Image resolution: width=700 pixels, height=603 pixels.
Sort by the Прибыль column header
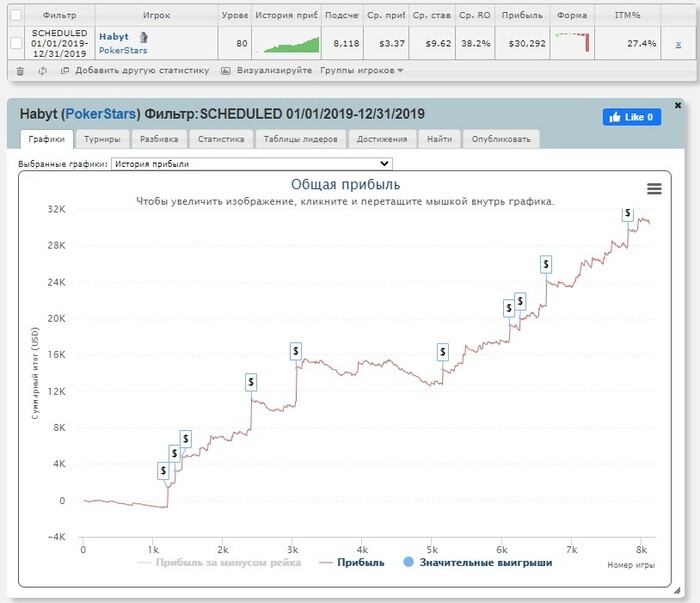[x=522, y=15]
